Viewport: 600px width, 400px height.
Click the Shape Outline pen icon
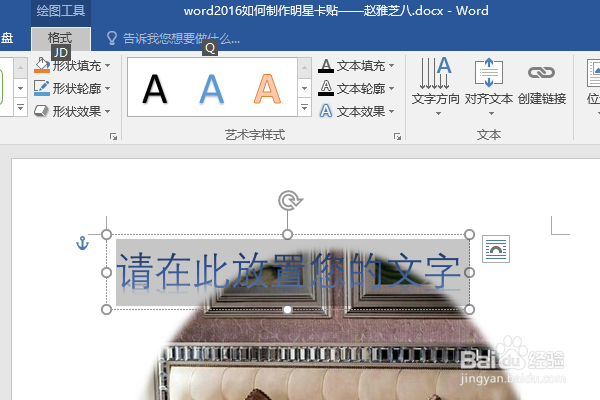coord(42,88)
